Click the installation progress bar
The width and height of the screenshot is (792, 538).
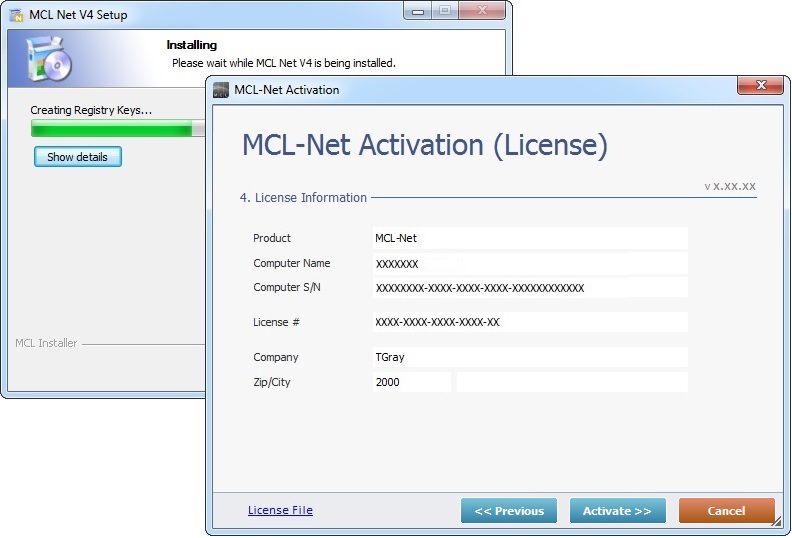(x=118, y=128)
